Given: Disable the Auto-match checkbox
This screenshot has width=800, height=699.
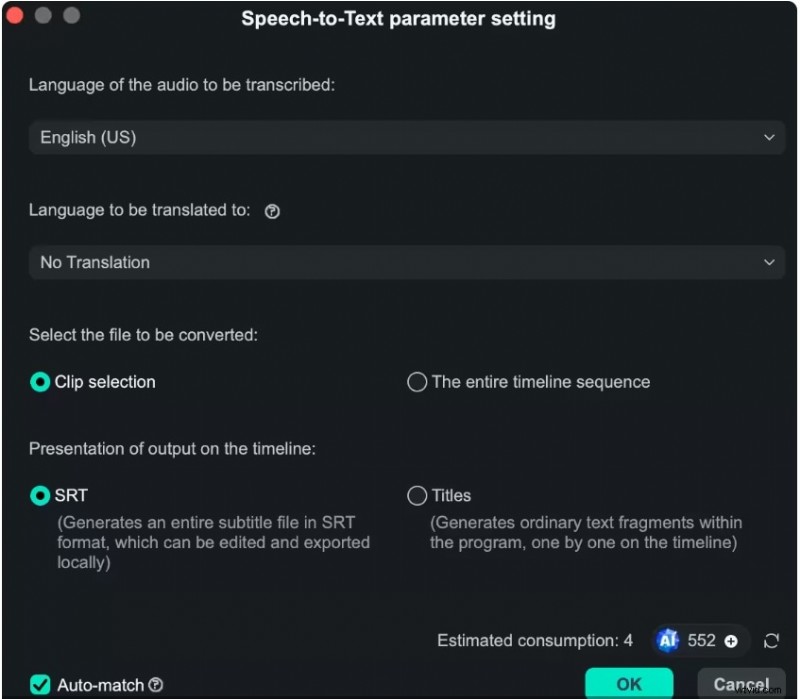Looking at the screenshot, I should point(40,685).
